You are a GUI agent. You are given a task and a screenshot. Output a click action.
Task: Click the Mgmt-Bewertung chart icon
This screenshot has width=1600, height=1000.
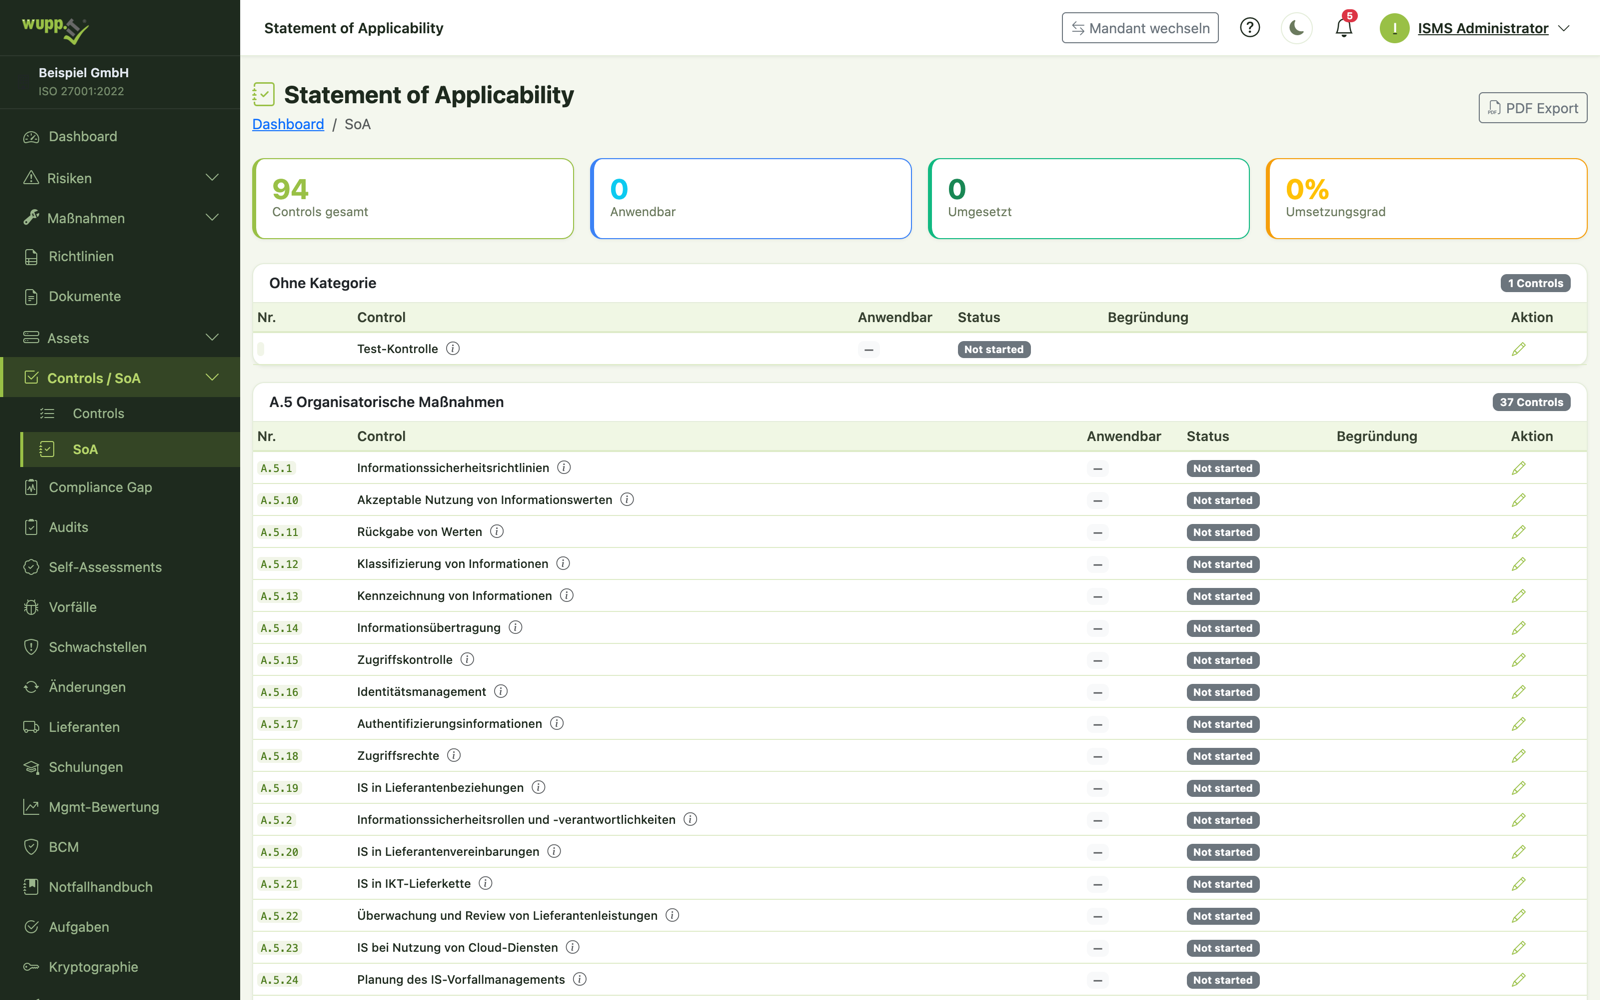[x=31, y=808]
